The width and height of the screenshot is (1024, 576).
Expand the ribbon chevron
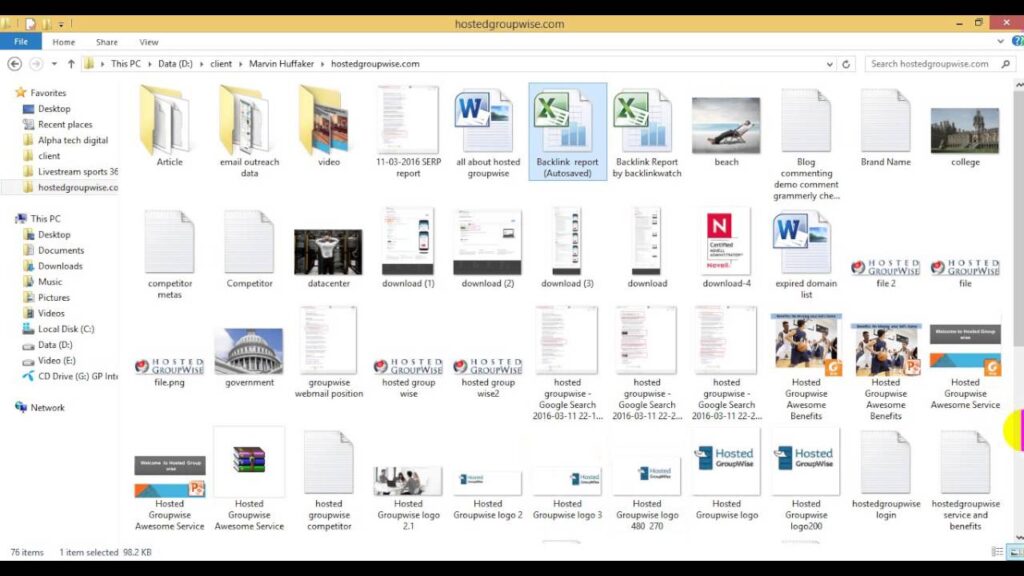1000,41
